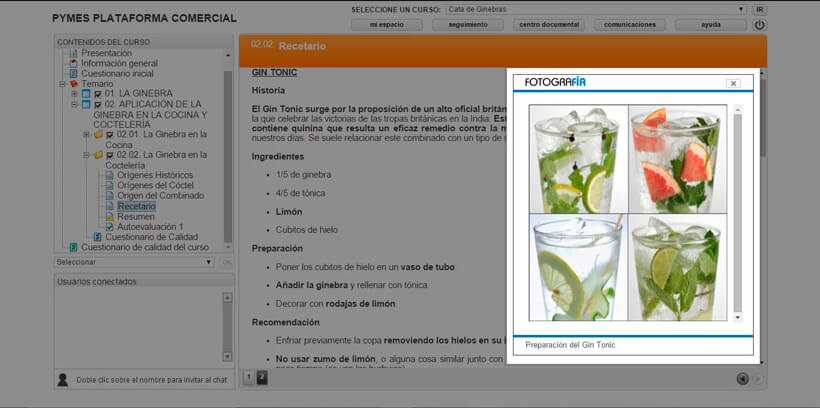Click the green check icon of Autoevaluación 1

coord(109,226)
